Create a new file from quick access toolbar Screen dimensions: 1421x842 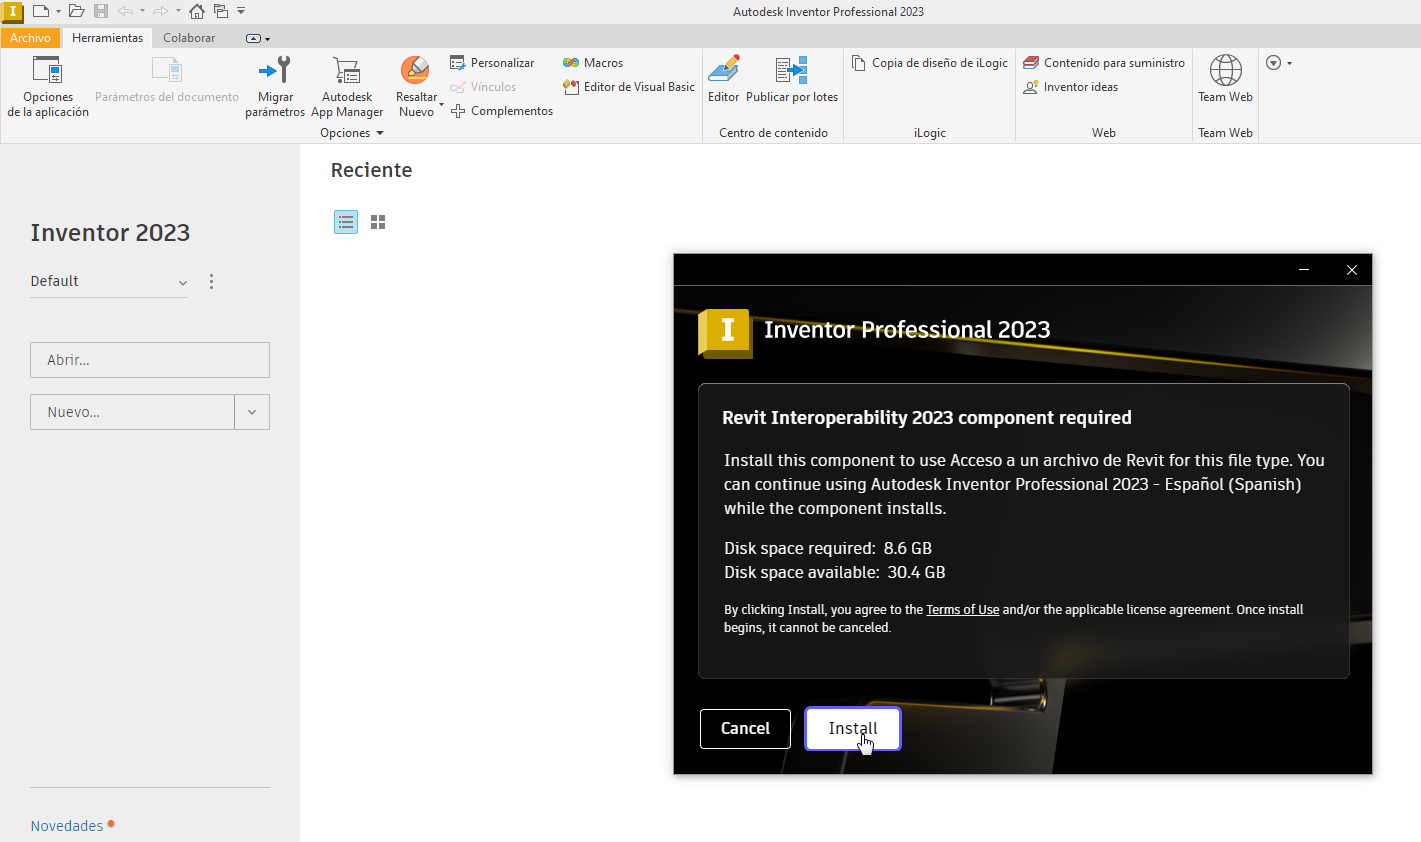click(40, 11)
